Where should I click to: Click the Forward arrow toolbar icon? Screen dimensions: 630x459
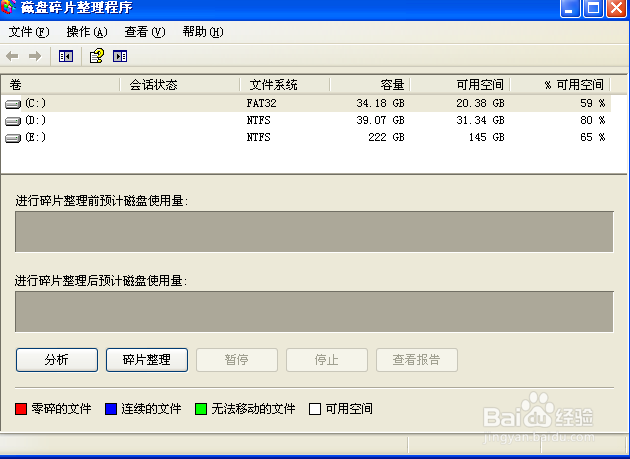[35, 56]
